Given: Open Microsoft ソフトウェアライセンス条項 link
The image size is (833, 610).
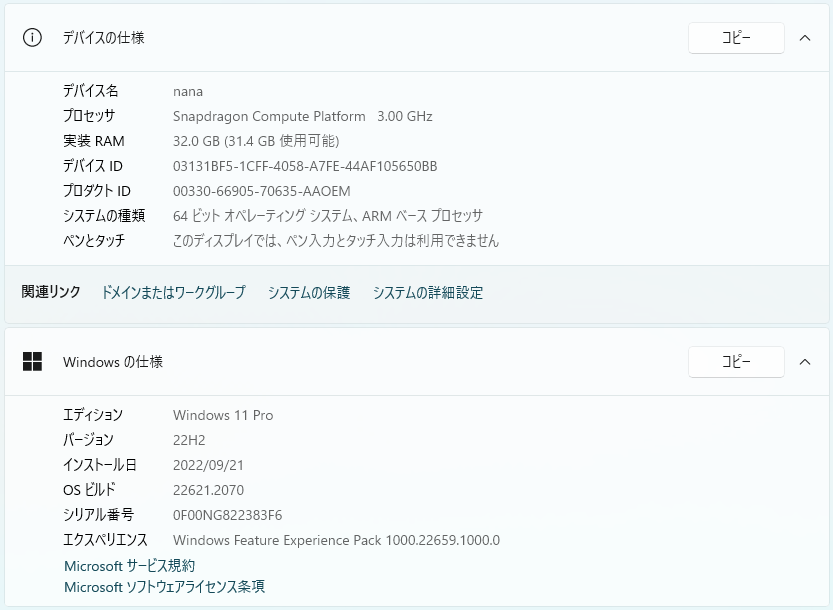Looking at the screenshot, I should [164, 587].
